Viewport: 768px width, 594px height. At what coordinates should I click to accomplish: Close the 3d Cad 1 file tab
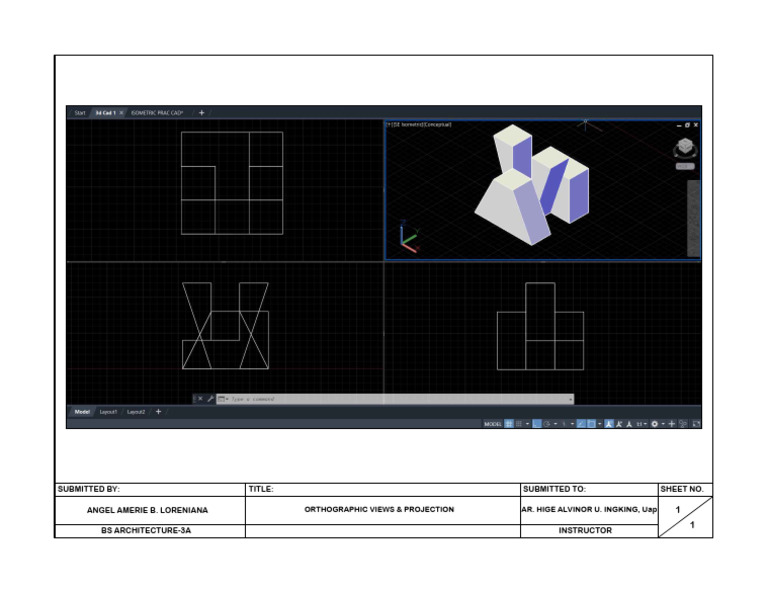(121, 113)
